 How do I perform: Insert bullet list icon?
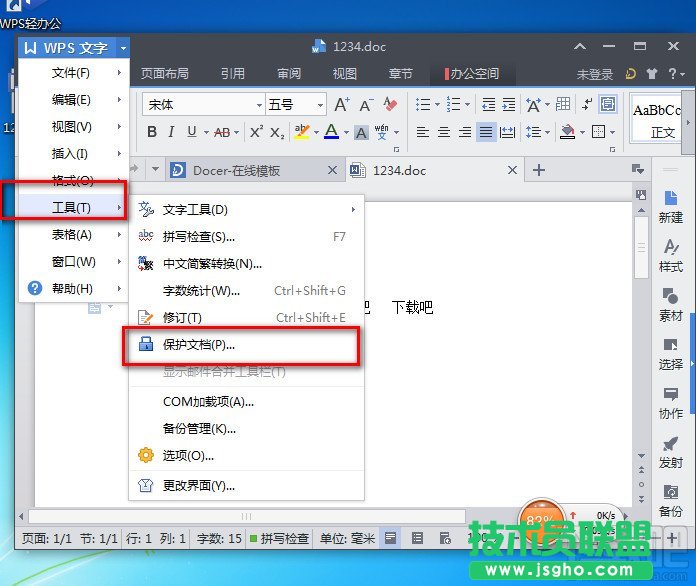(423, 105)
